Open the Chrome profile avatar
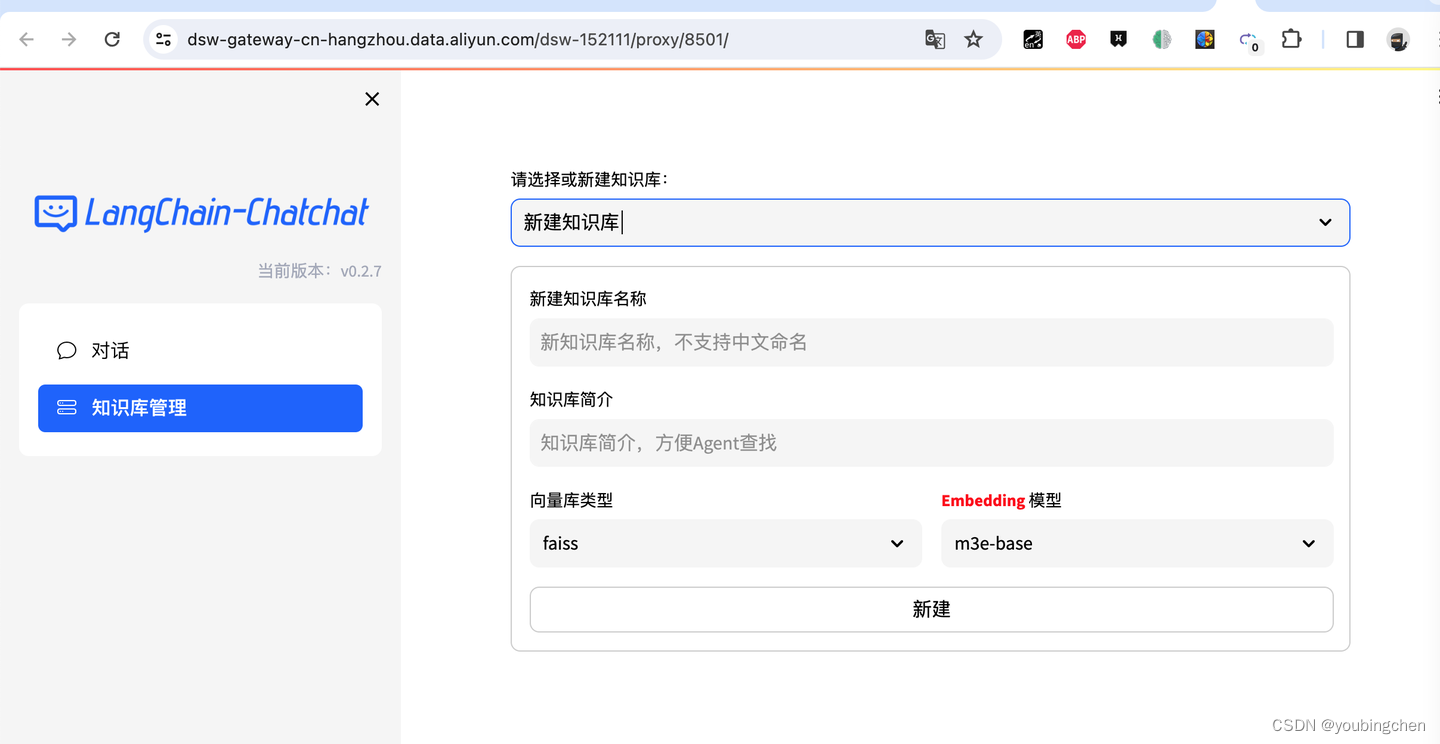 [x=1398, y=40]
